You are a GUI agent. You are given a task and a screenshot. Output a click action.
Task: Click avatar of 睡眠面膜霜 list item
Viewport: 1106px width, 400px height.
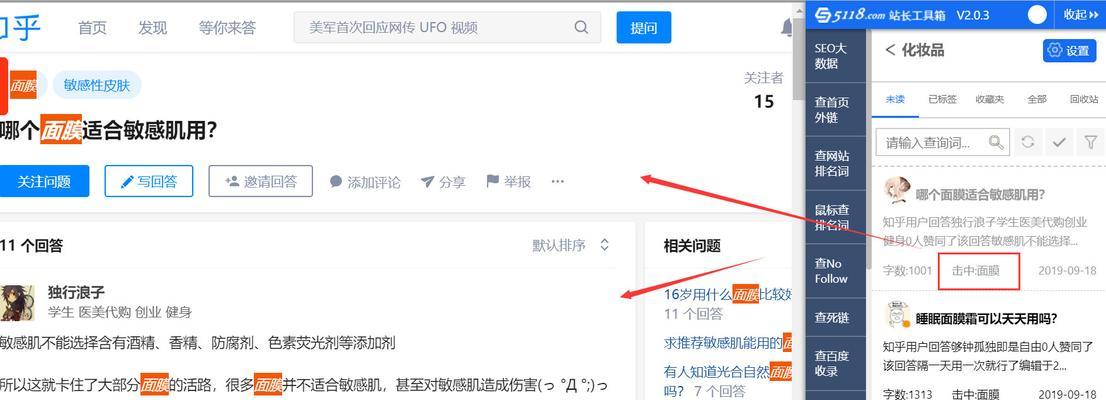coord(897,315)
